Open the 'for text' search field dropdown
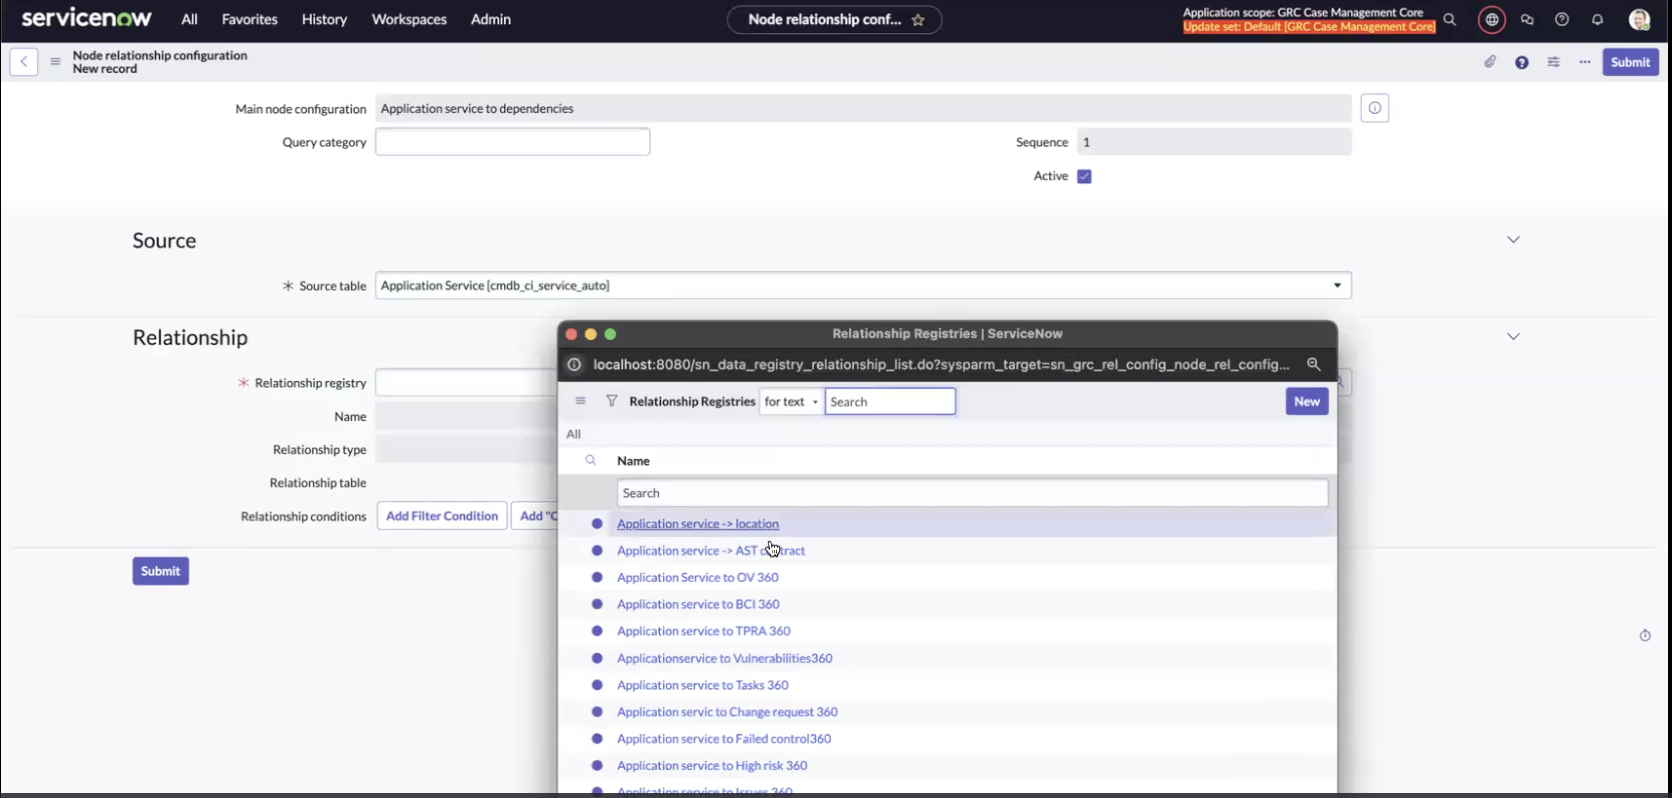The image size is (1672, 798). coord(791,402)
